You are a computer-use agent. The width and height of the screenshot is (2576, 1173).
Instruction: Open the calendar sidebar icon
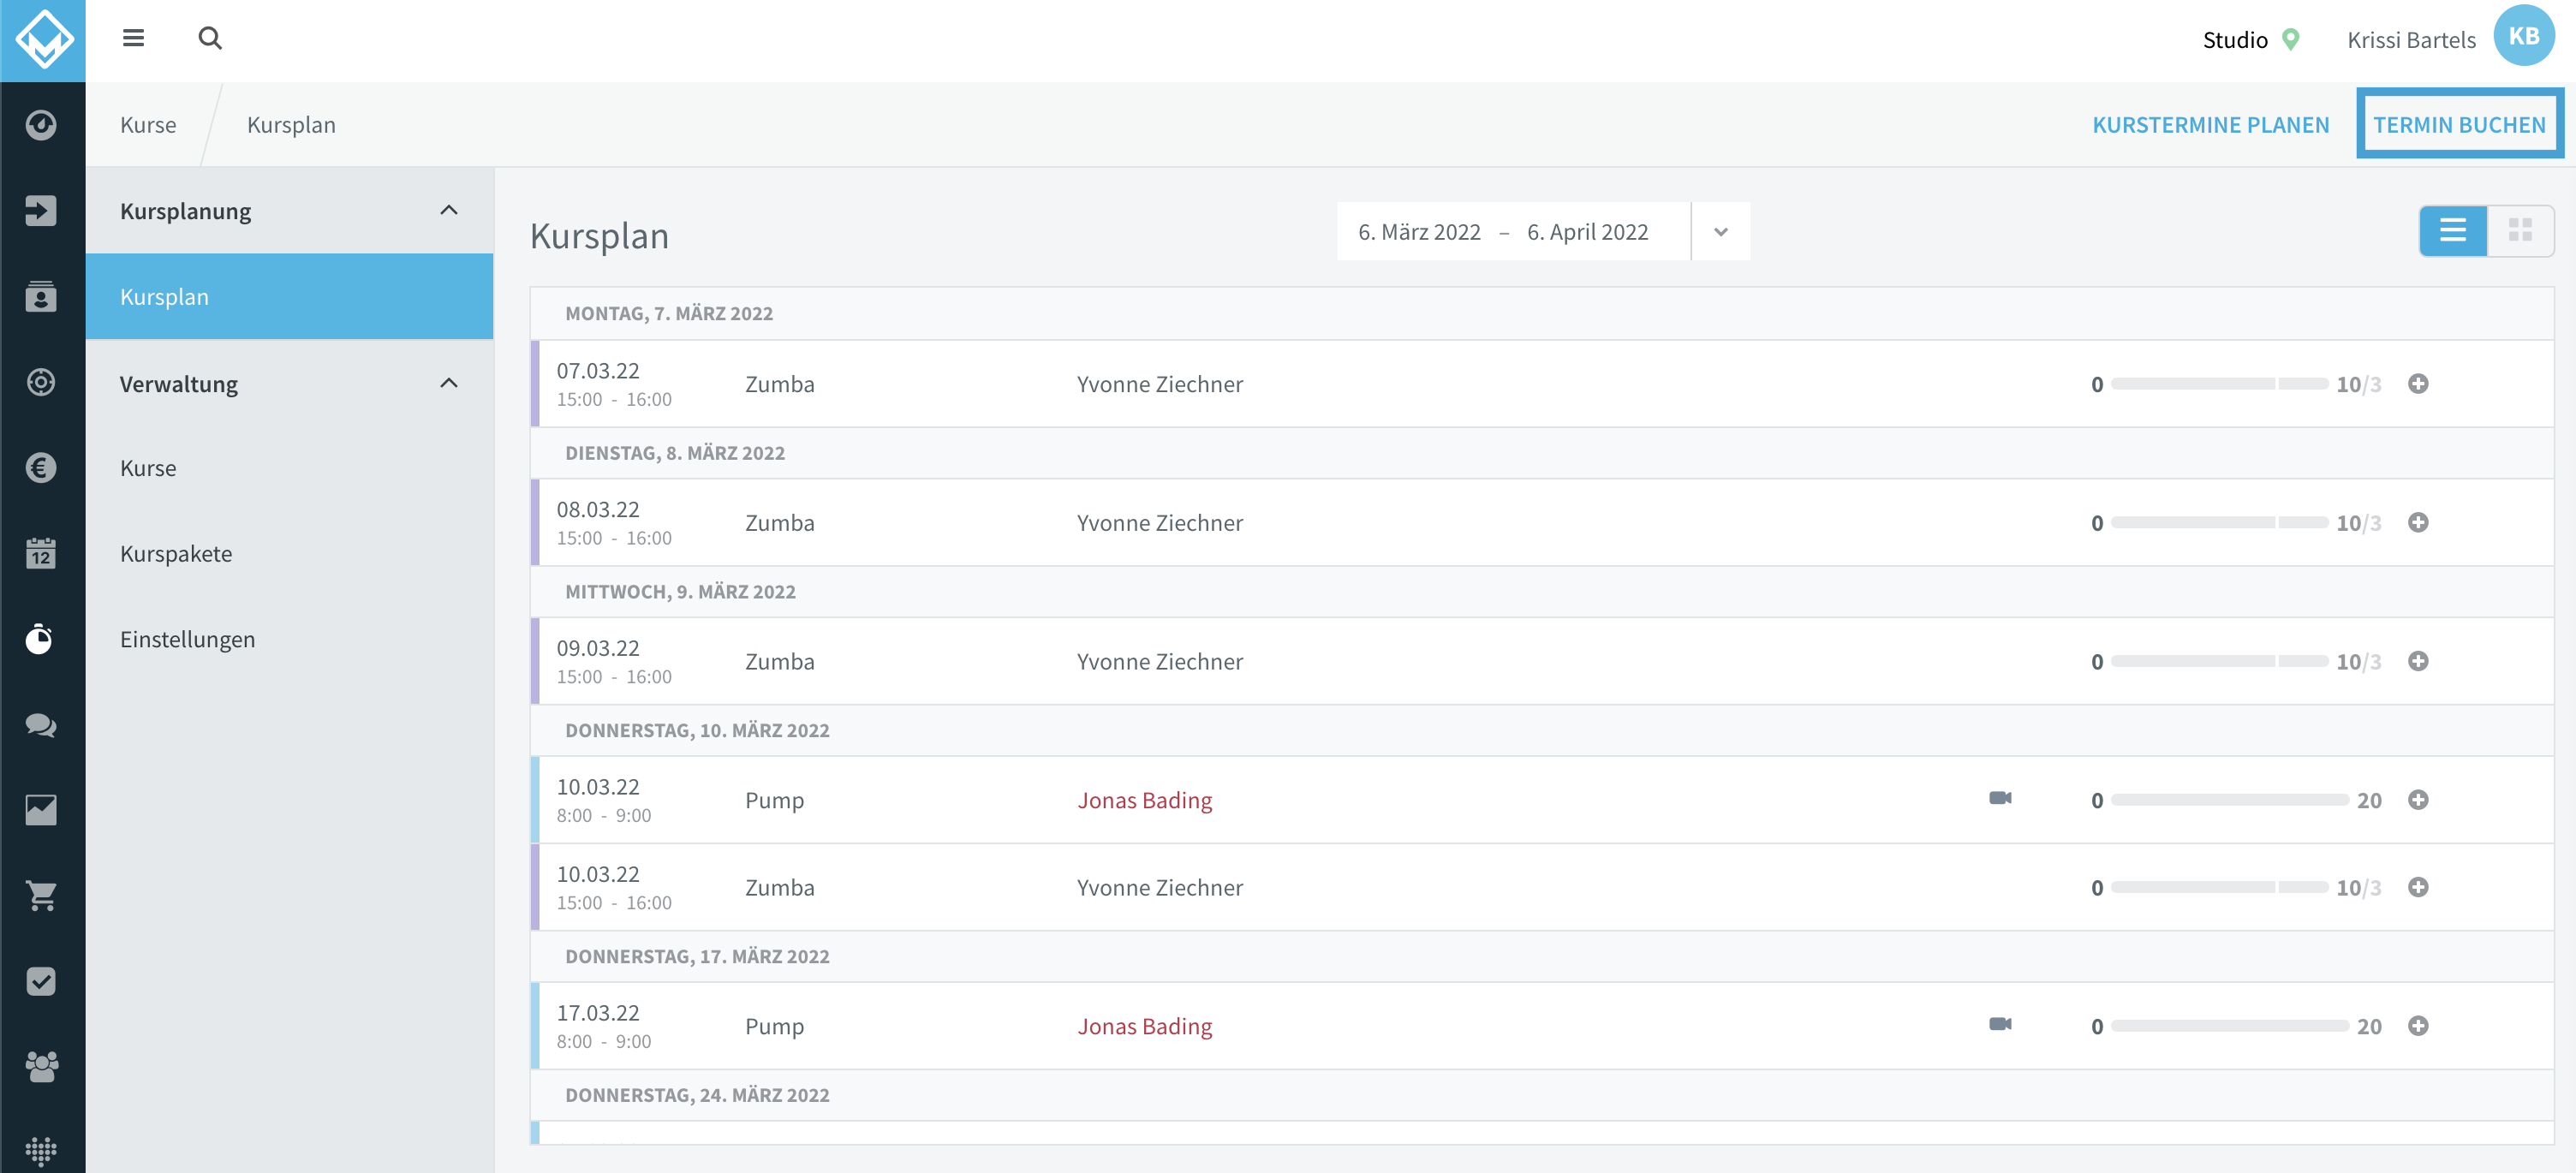point(41,553)
